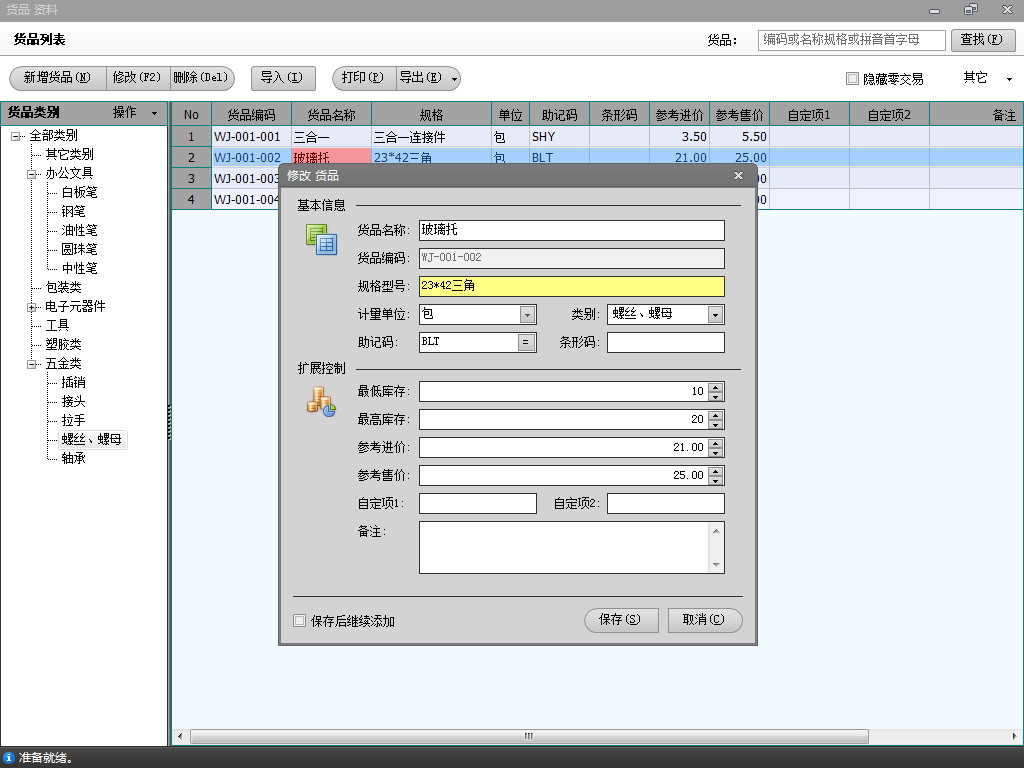Click the 取消(C) button
Image resolution: width=1024 pixels, height=768 pixels.
(x=705, y=620)
